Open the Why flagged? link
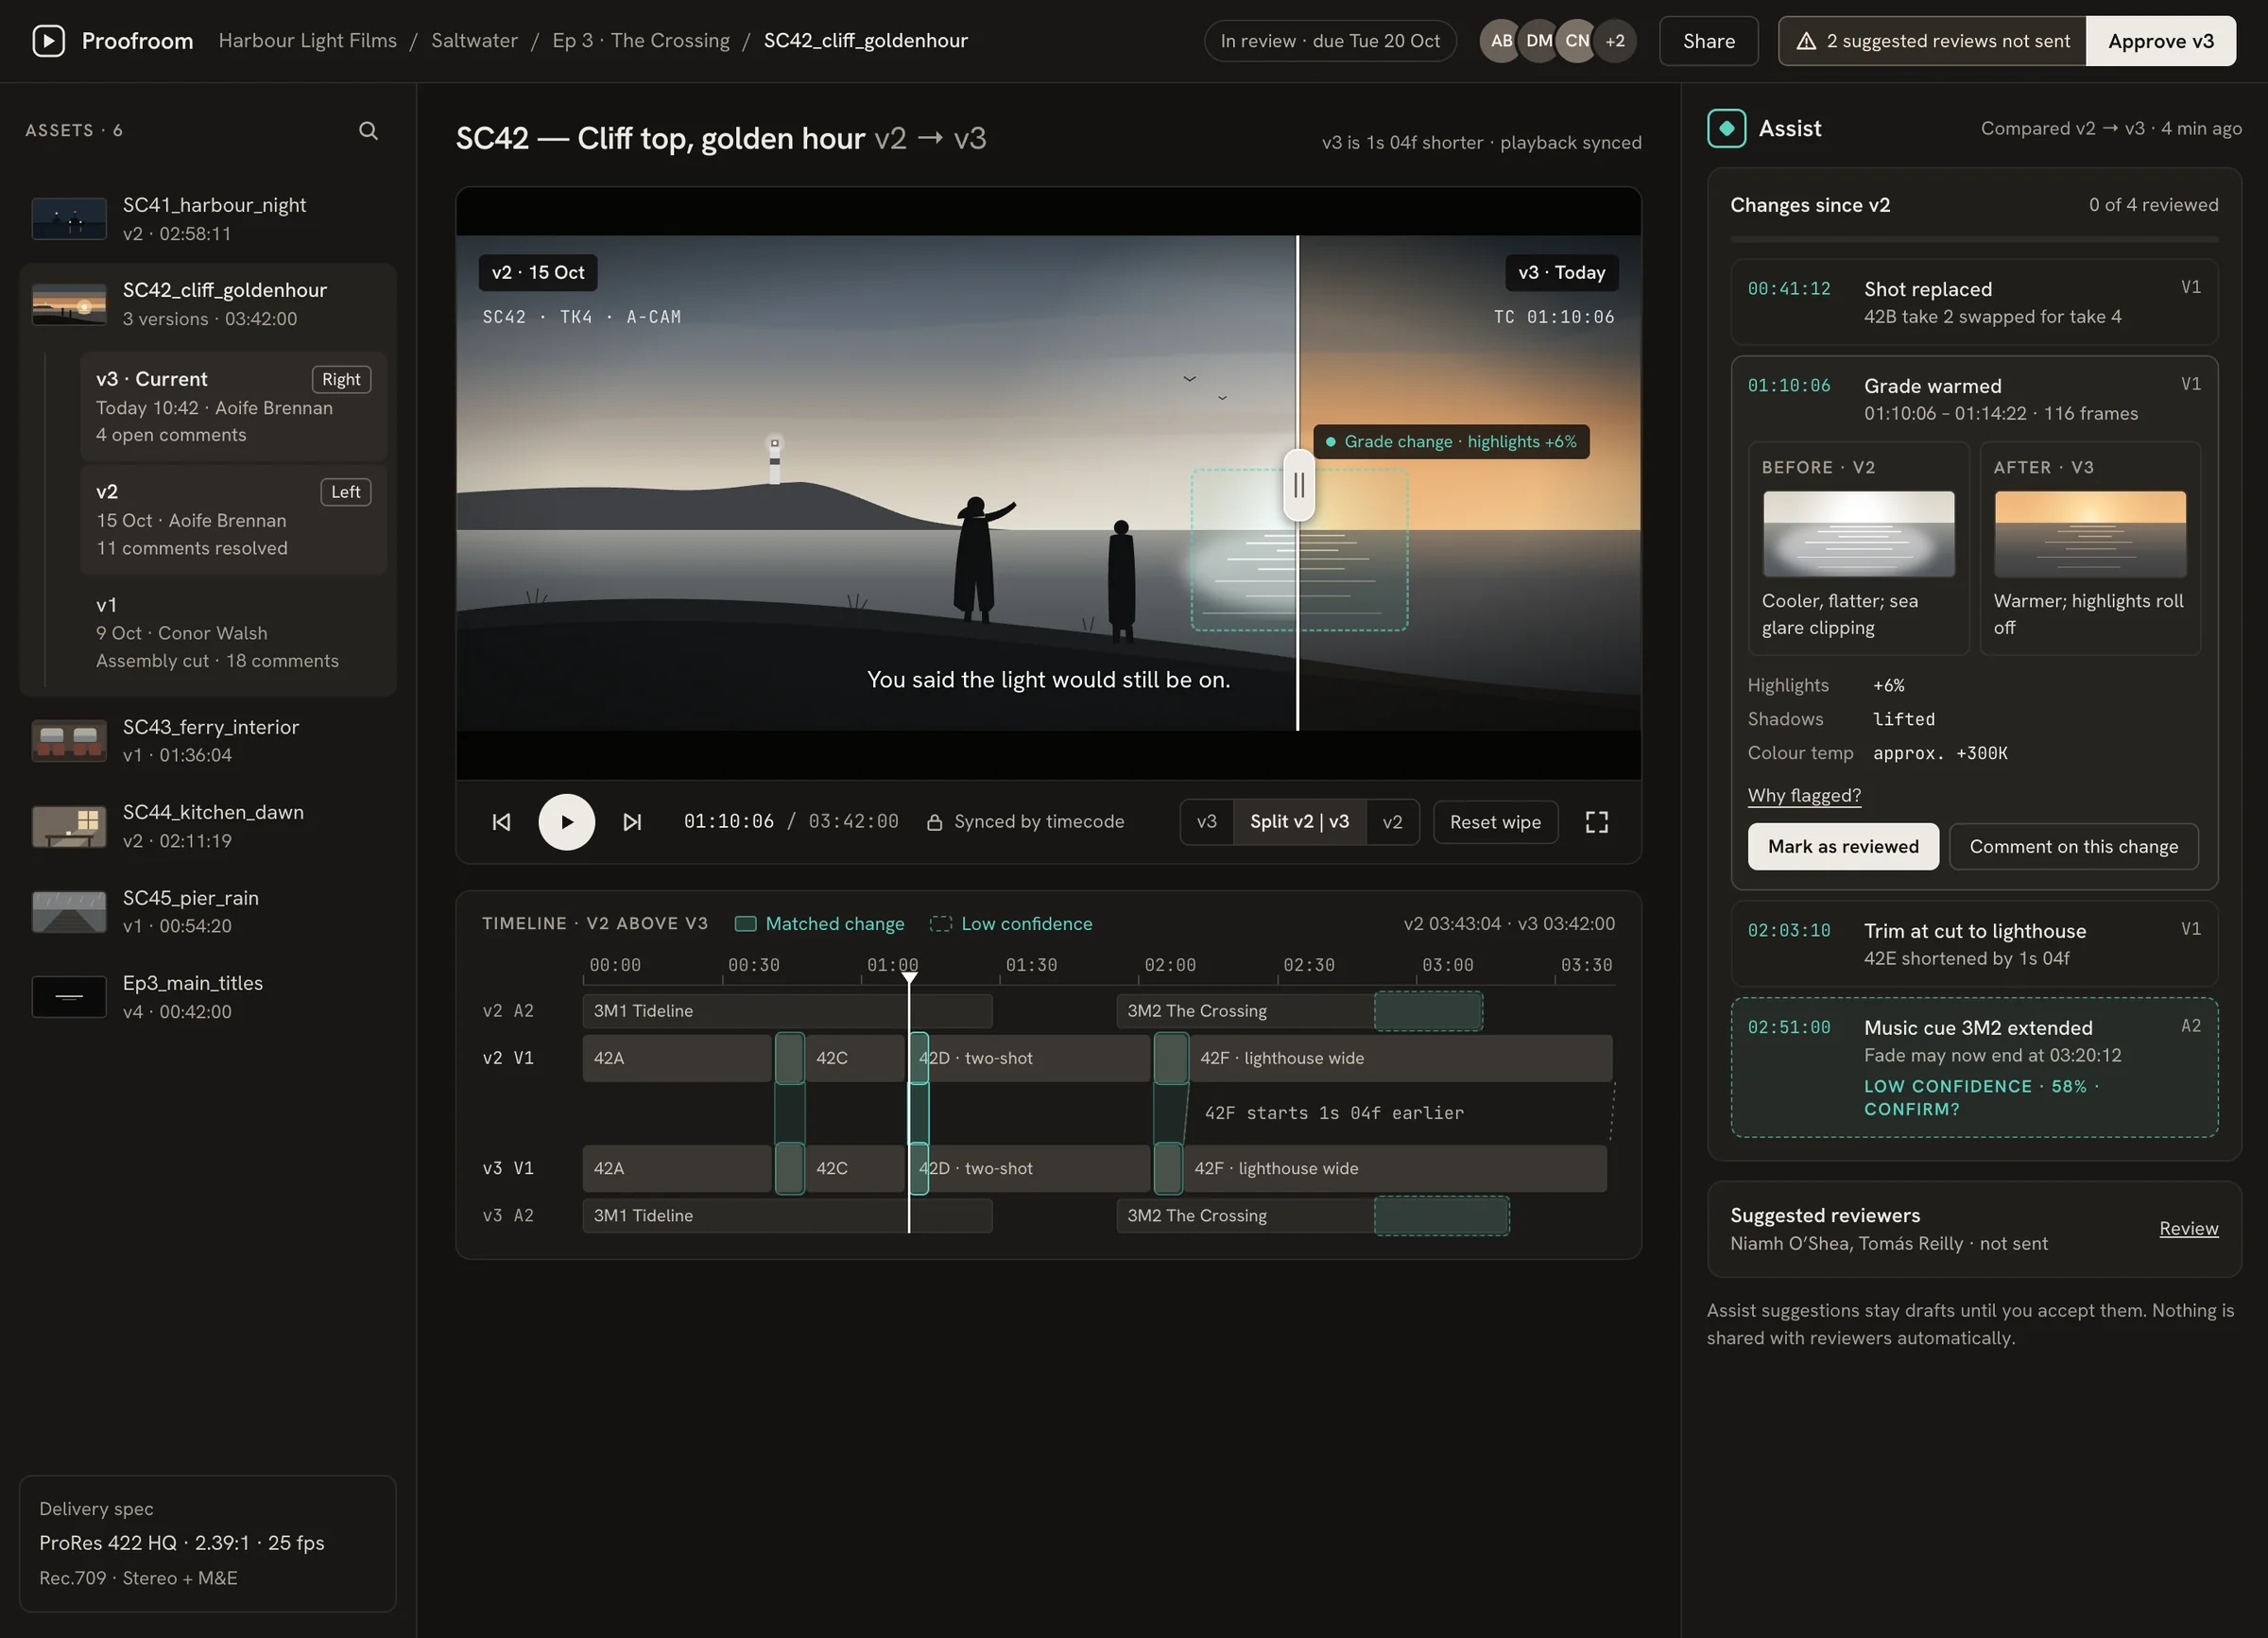Viewport: 2268px width, 1638px height. pos(1804,796)
